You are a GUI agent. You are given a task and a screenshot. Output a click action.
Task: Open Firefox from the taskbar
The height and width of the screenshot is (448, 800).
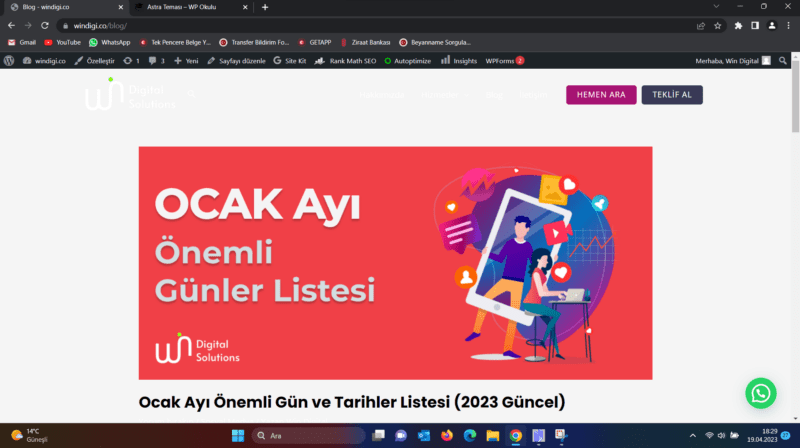pyautogui.click(x=447, y=436)
